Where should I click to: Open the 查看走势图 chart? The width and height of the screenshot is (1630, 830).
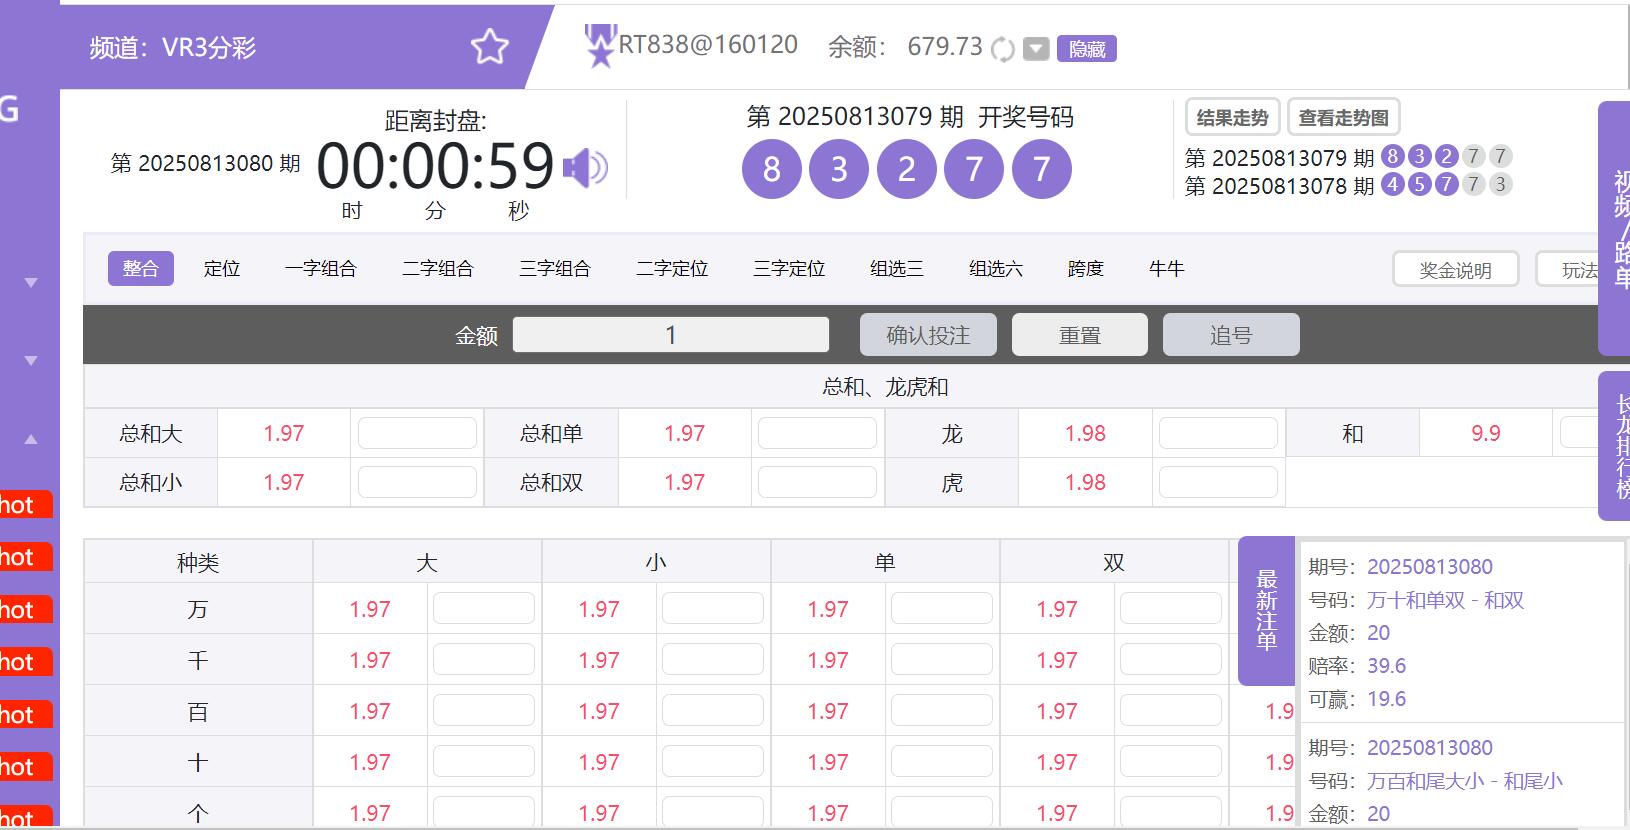1343,118
